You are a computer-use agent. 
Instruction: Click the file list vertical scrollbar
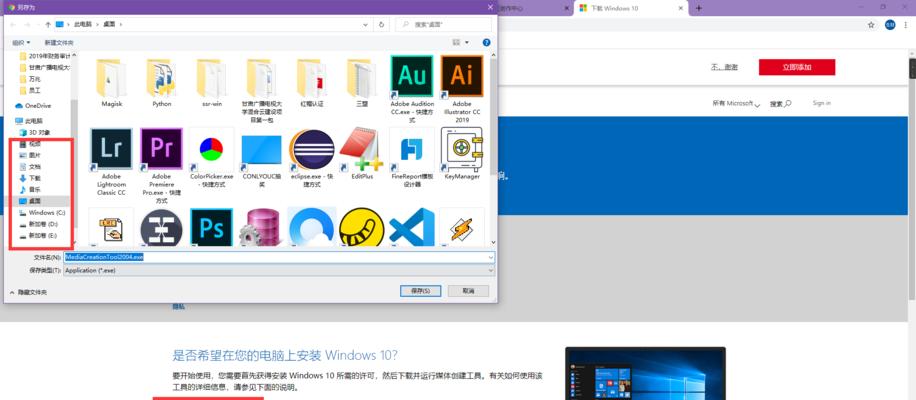point(493,148)
